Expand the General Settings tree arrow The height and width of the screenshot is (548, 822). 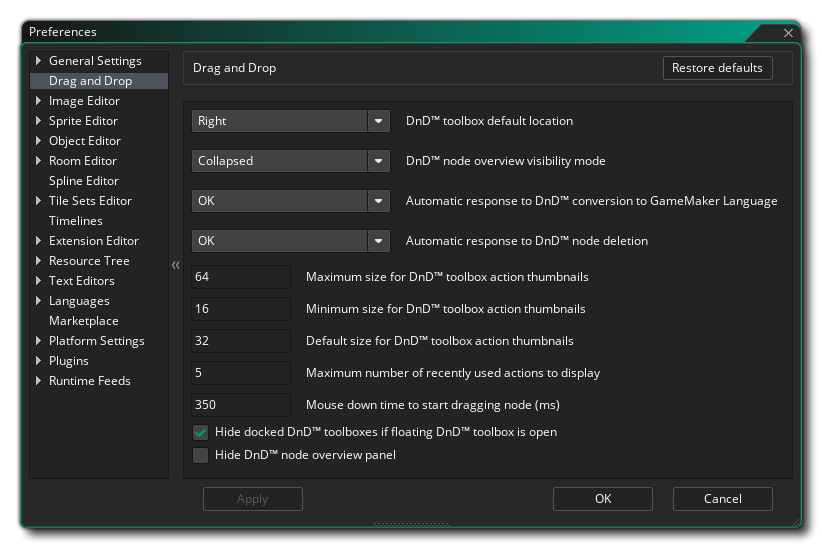(x=39, y=61)
